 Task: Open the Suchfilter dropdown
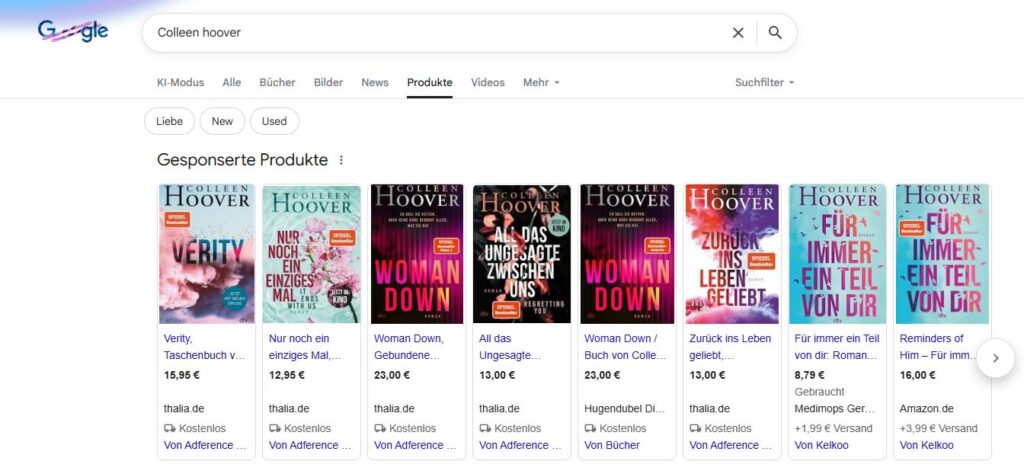coord(764,82)
